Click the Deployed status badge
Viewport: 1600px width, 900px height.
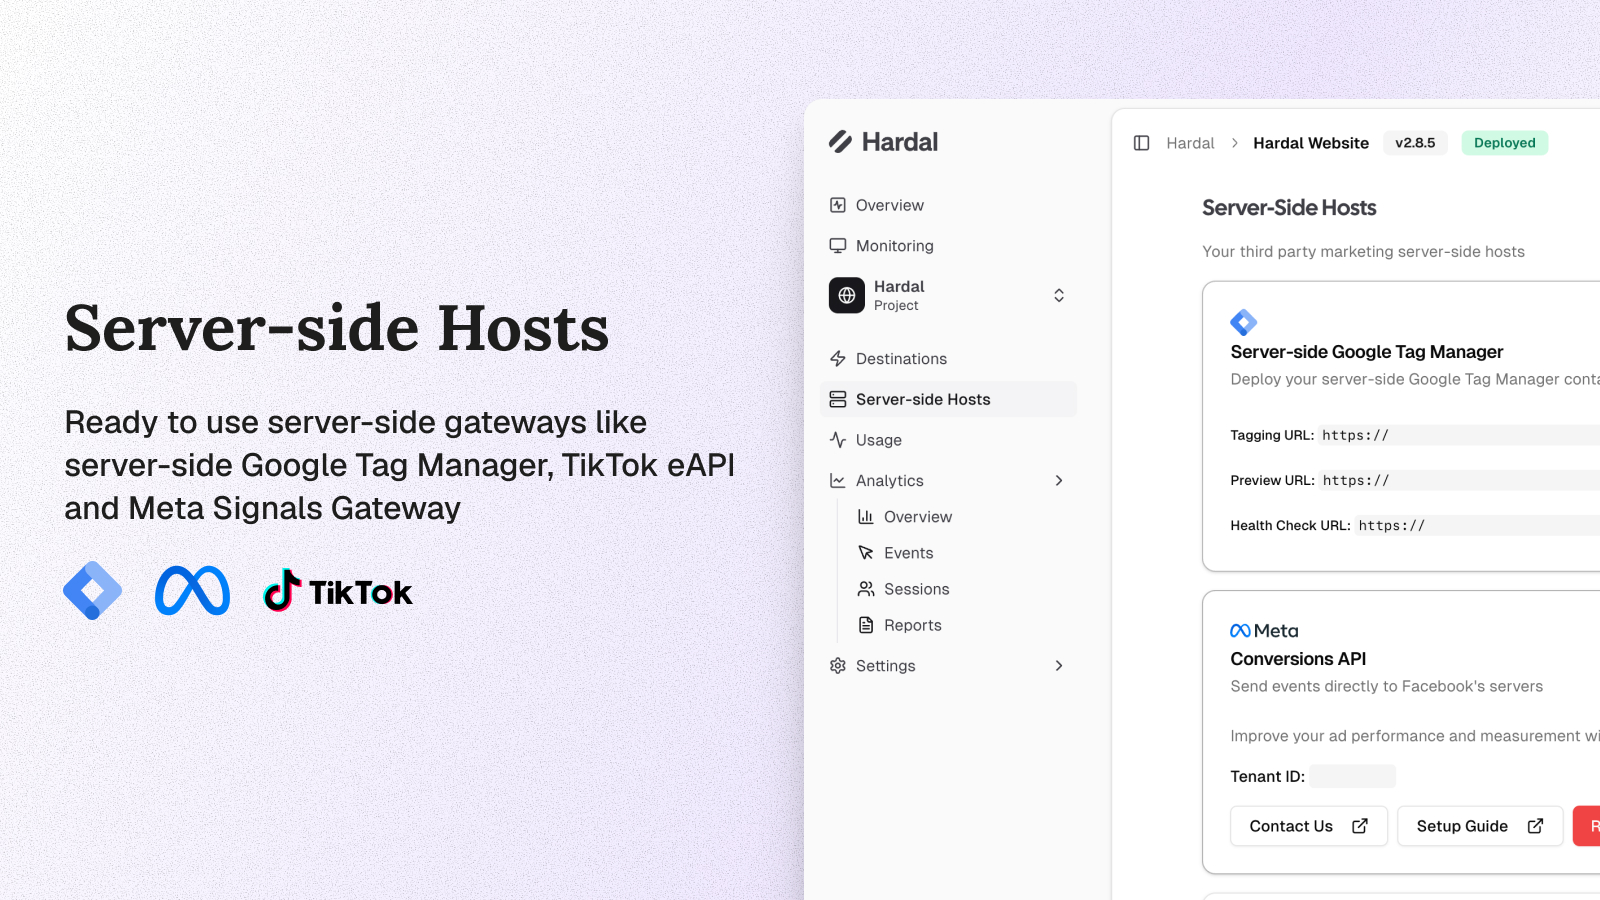[x=1505, y=143]
